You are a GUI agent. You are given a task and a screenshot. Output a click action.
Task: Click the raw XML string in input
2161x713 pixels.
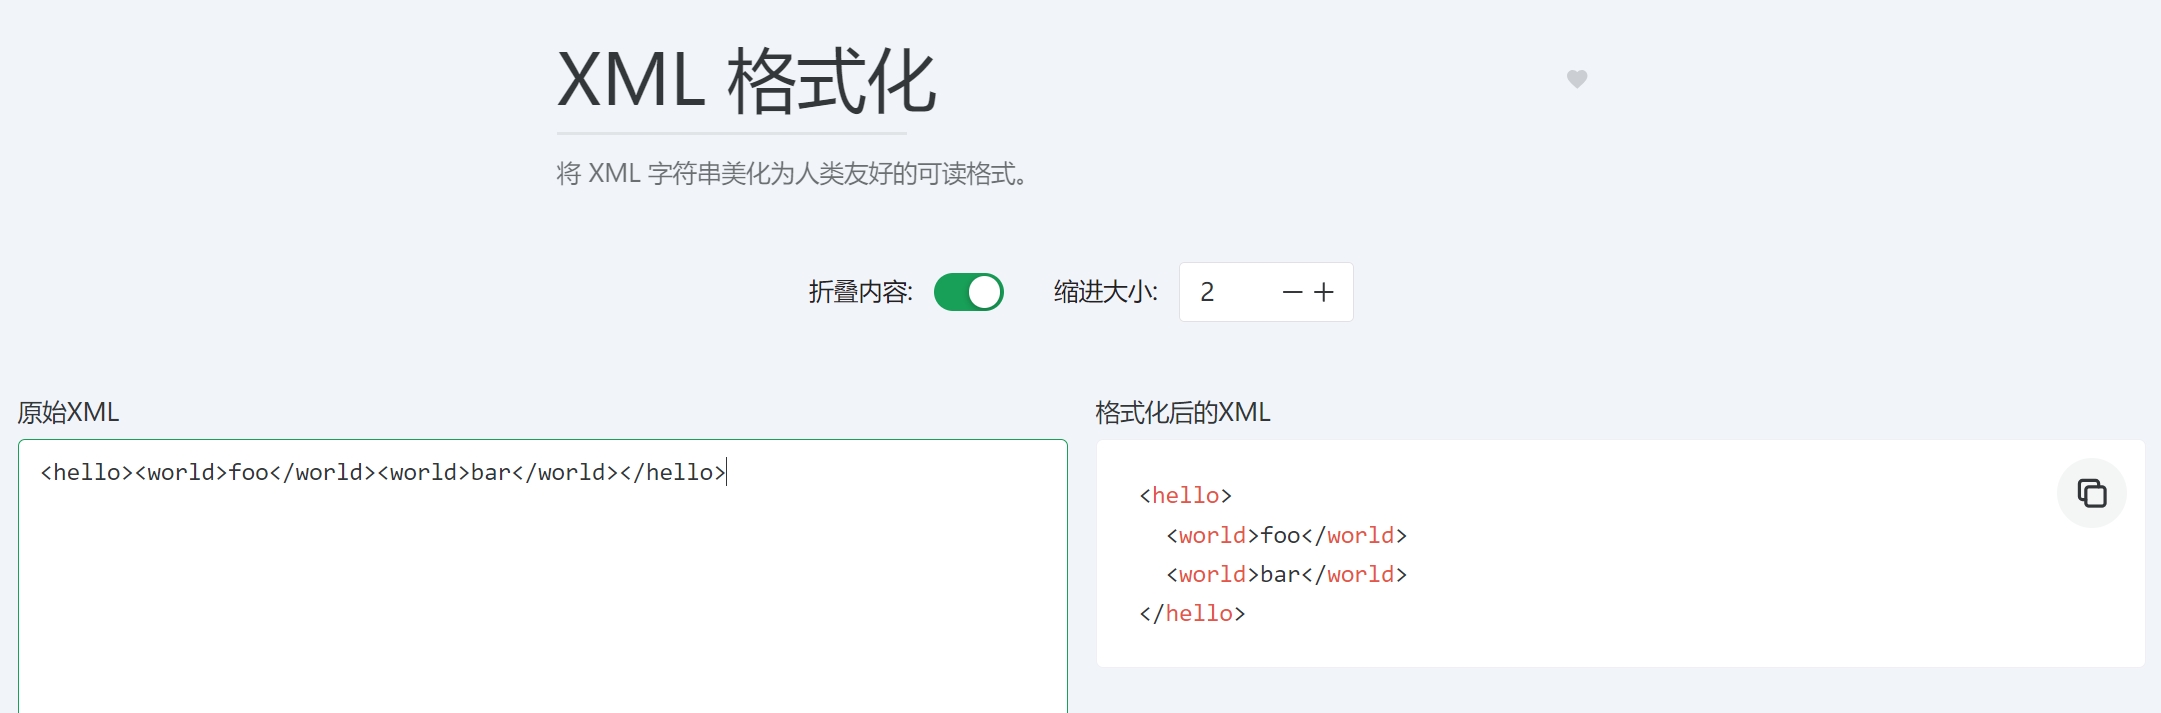pos(384,472)
